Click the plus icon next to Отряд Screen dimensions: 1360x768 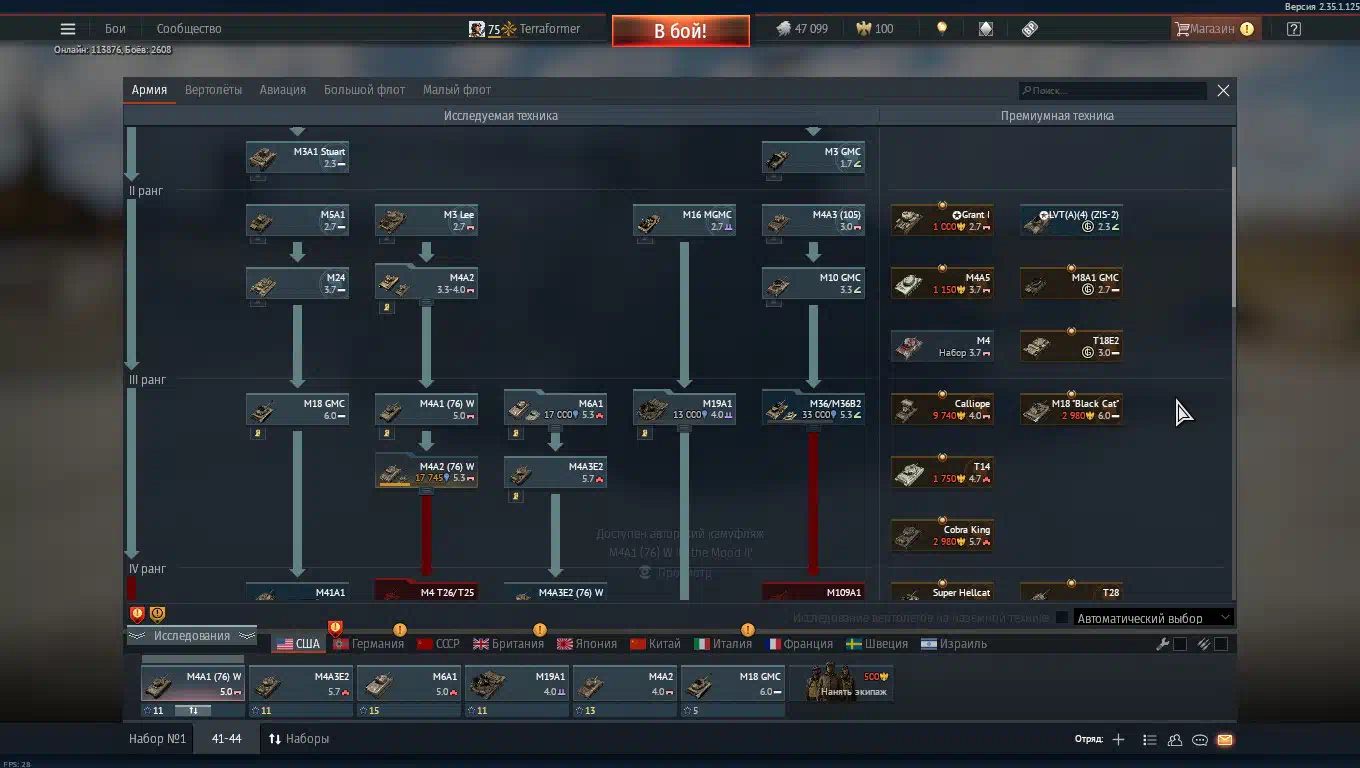pyautogui.click(x=1118, y=740)
